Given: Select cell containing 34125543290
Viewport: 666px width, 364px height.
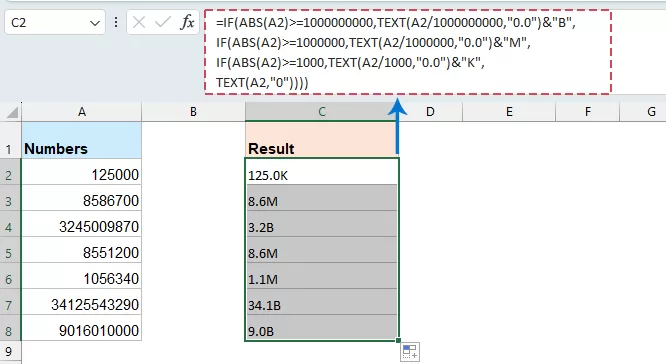Looking at the screenshot, I should click(82, 302).
